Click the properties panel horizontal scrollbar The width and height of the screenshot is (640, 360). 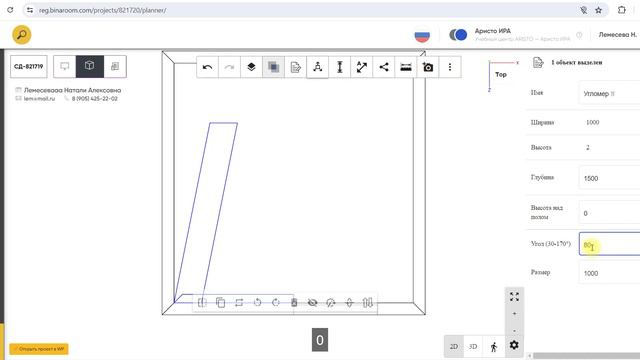click(586, 356)
